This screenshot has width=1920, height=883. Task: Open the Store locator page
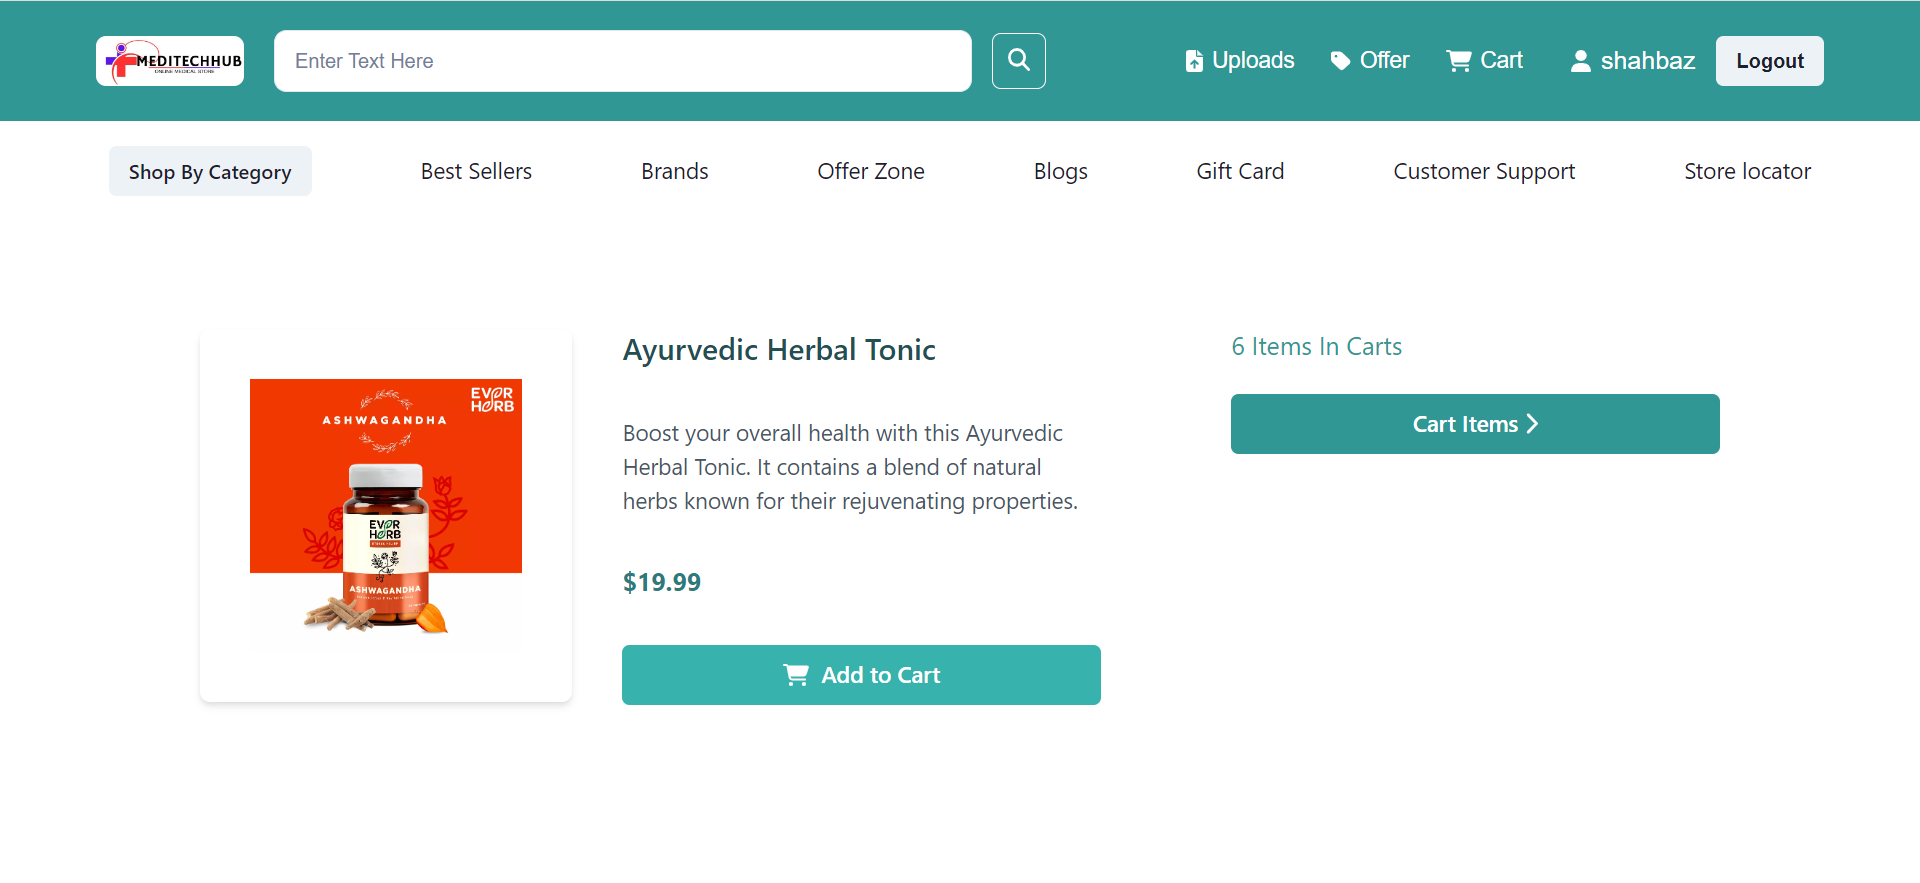click(1747, 172)
